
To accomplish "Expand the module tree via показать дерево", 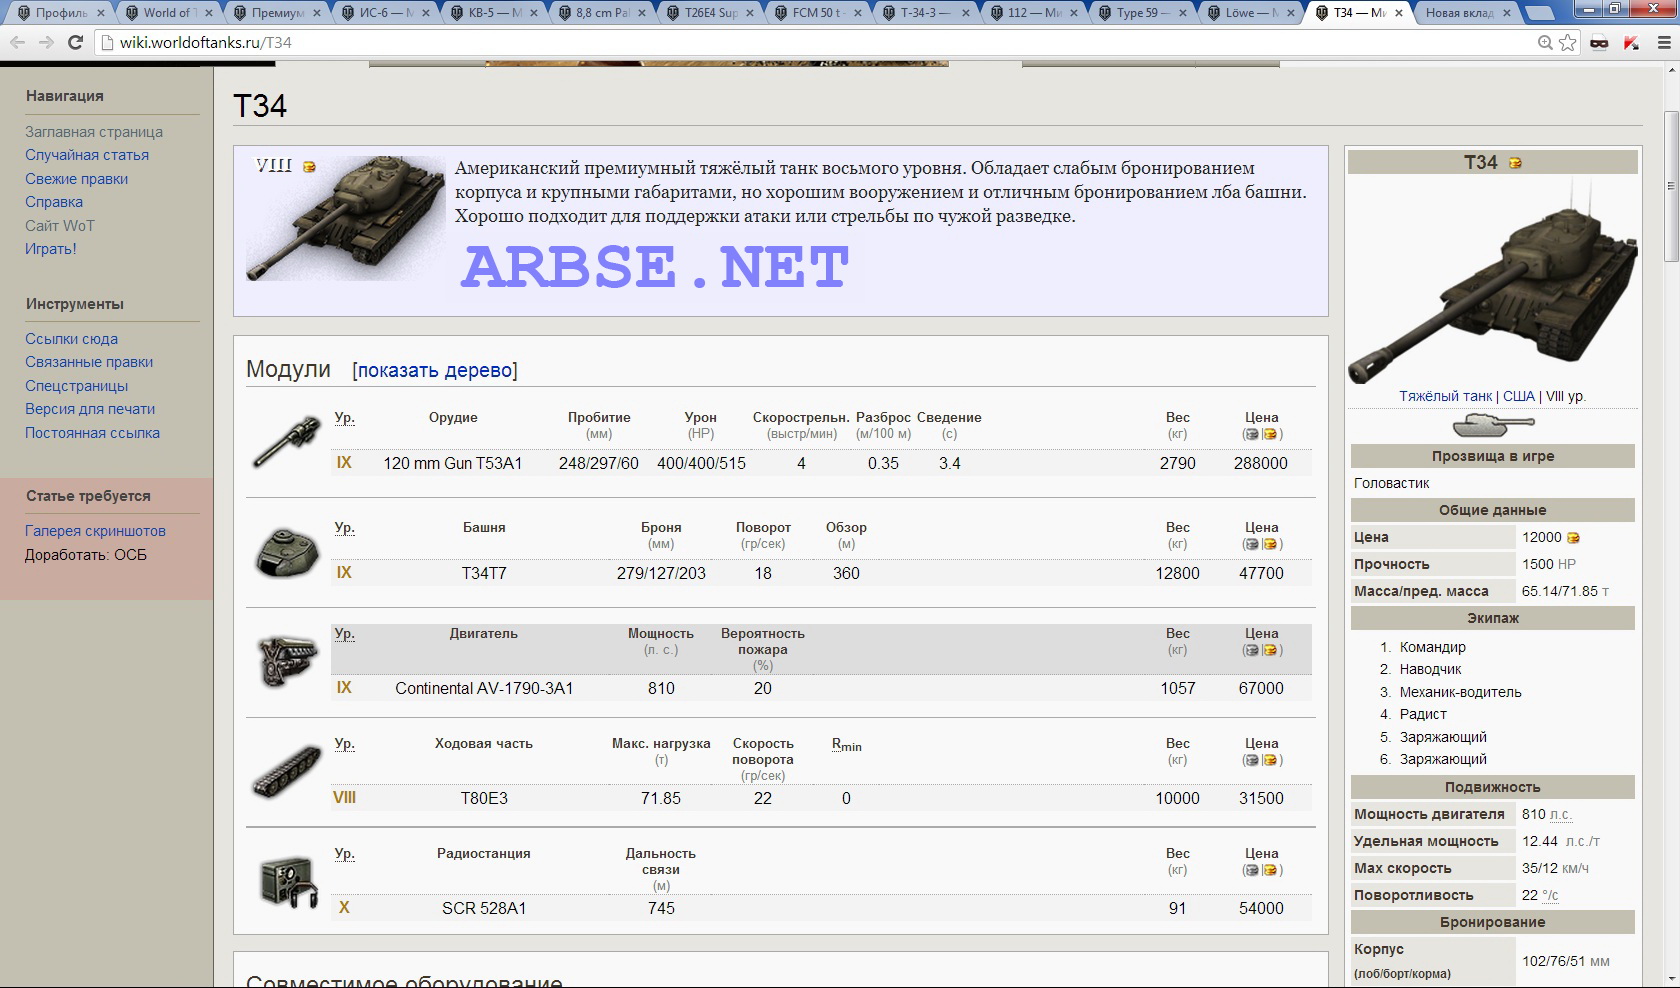I will pos(434,370).
